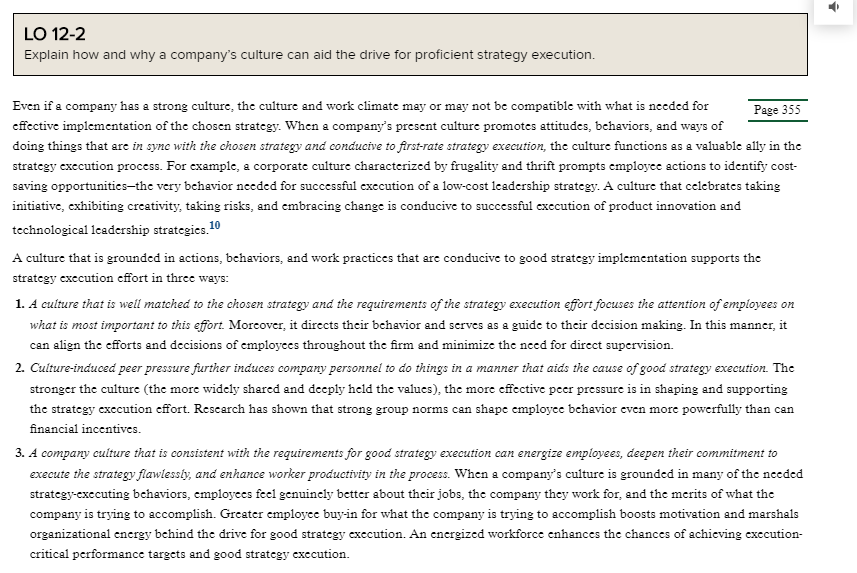Click the read-aloud speaker icon
The width and height of the screenshot is (857, 573).
click(x=834, y=7)
